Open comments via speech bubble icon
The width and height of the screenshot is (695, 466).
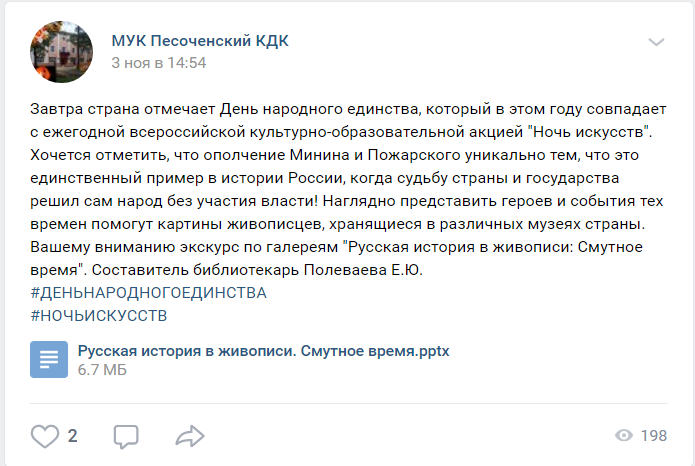[x=126, y=436]
